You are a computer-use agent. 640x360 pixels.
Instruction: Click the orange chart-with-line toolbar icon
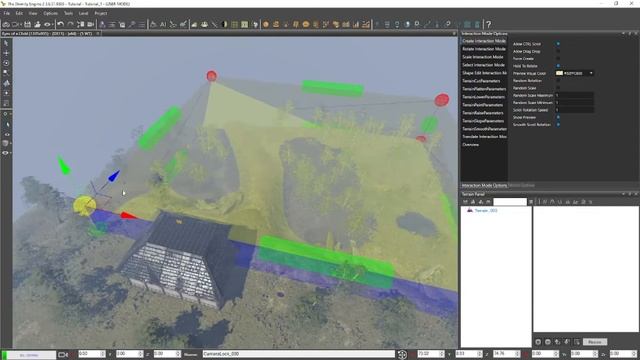pos(366,24)
